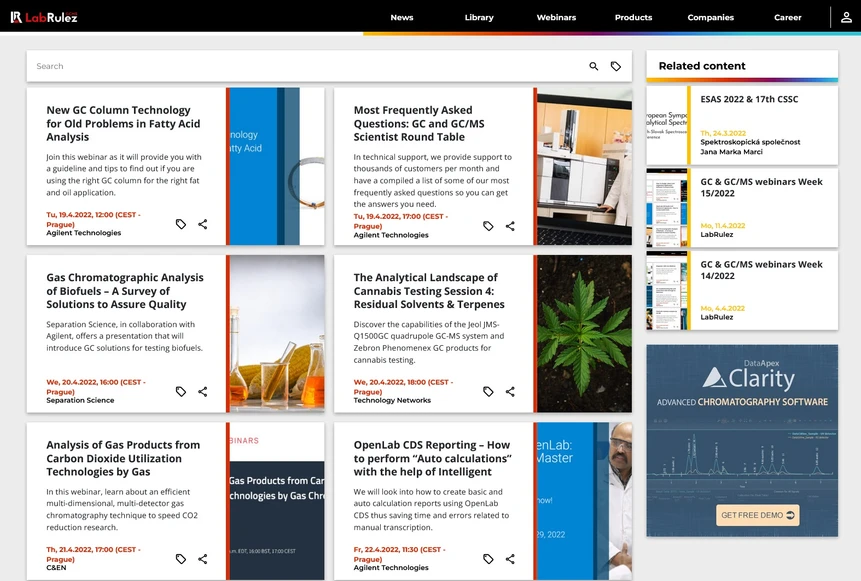This screenshot has height=581, width=861.
Task: Share the OpenLab CDS Reporting webinar
Action: (x=510, y=559)
